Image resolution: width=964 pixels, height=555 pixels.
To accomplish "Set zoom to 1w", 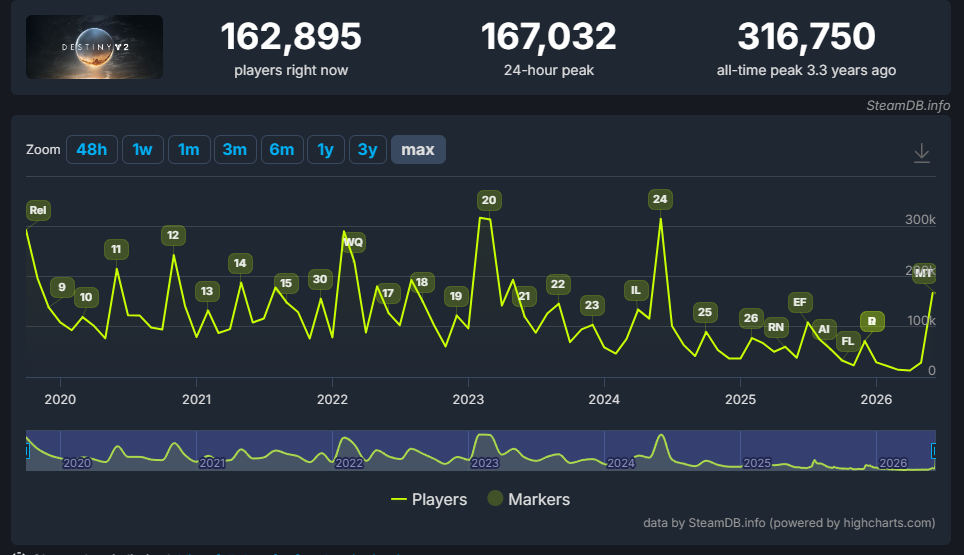I will pos(143,149).
